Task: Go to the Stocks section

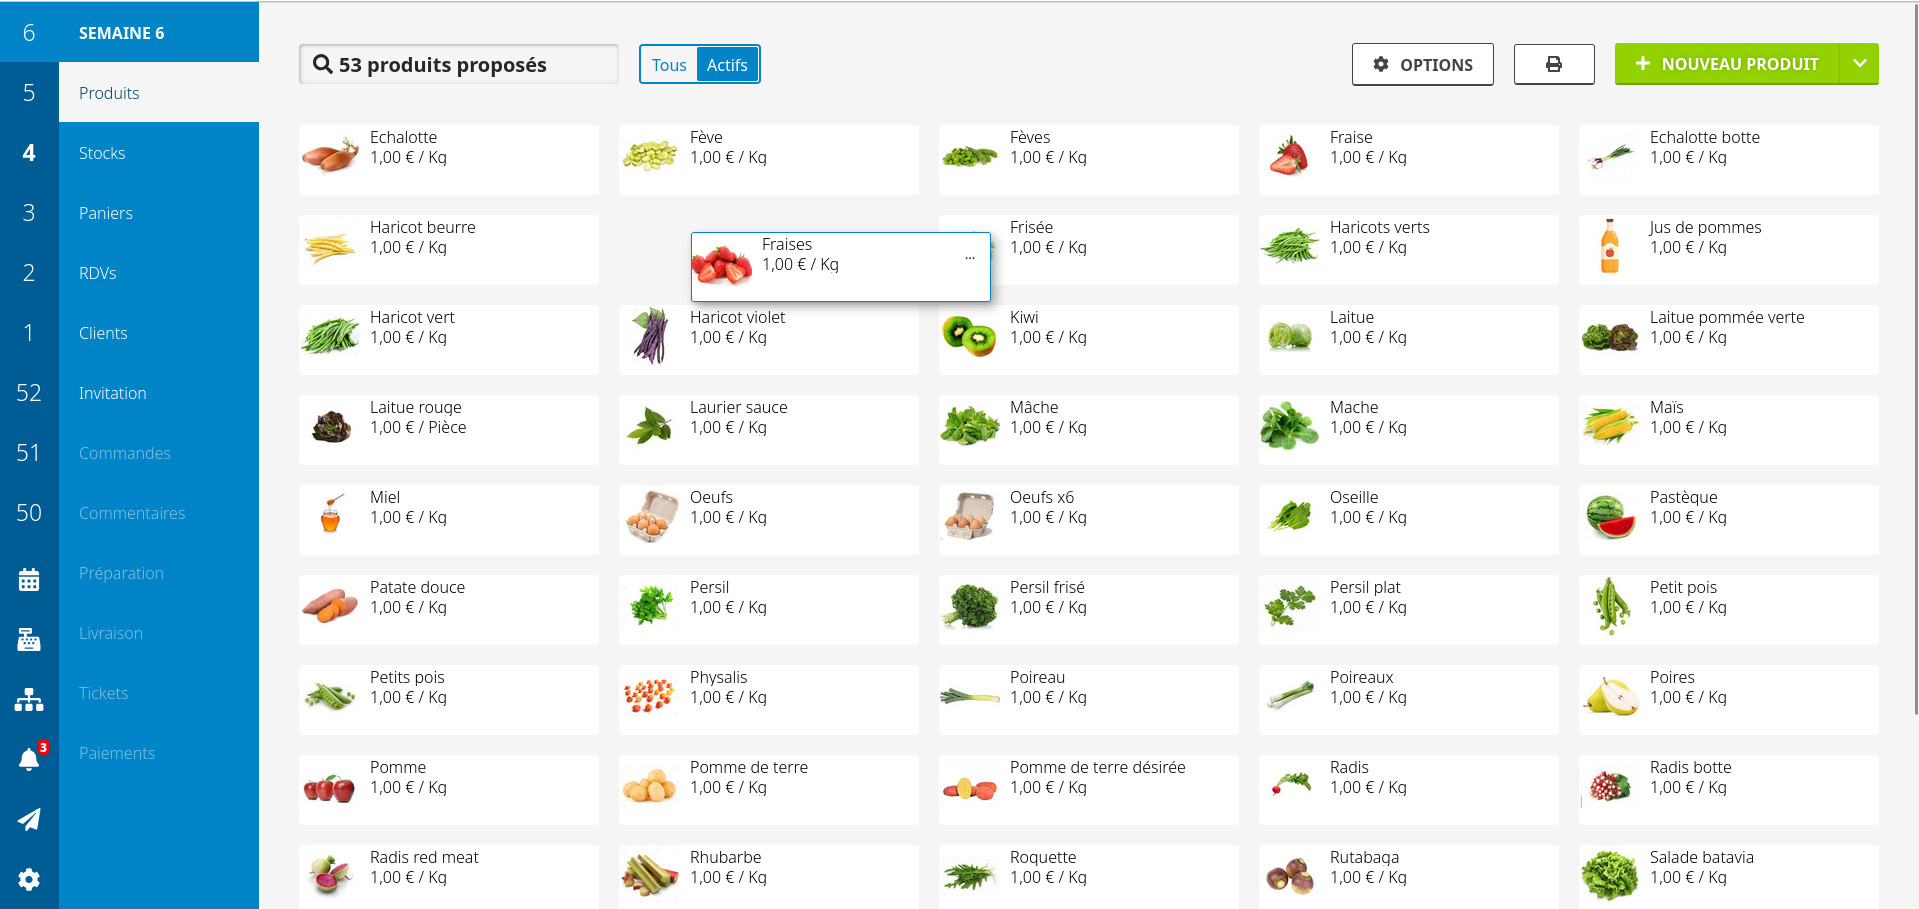Action: click(102, 153)
